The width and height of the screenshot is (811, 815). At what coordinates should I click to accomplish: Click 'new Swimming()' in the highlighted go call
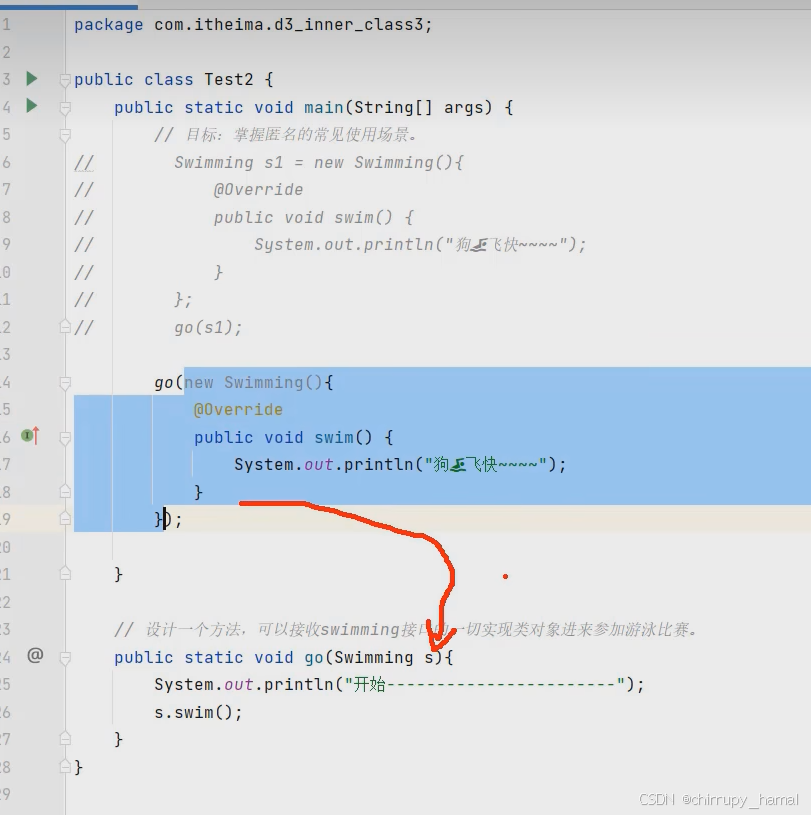(254, 383)
